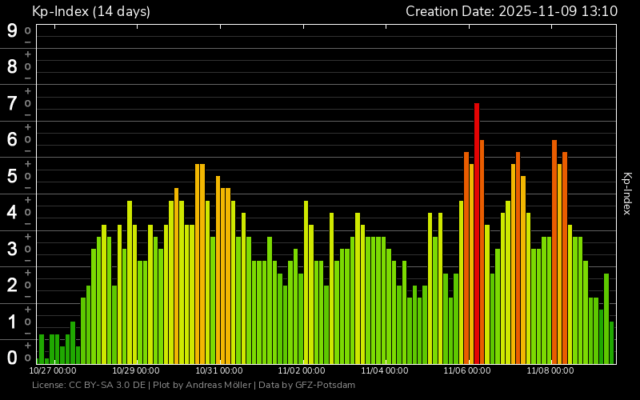Select the 10/31 00:00 x-axis label
Viewport: 640px width, 400px height.
(x=219, y=370)
